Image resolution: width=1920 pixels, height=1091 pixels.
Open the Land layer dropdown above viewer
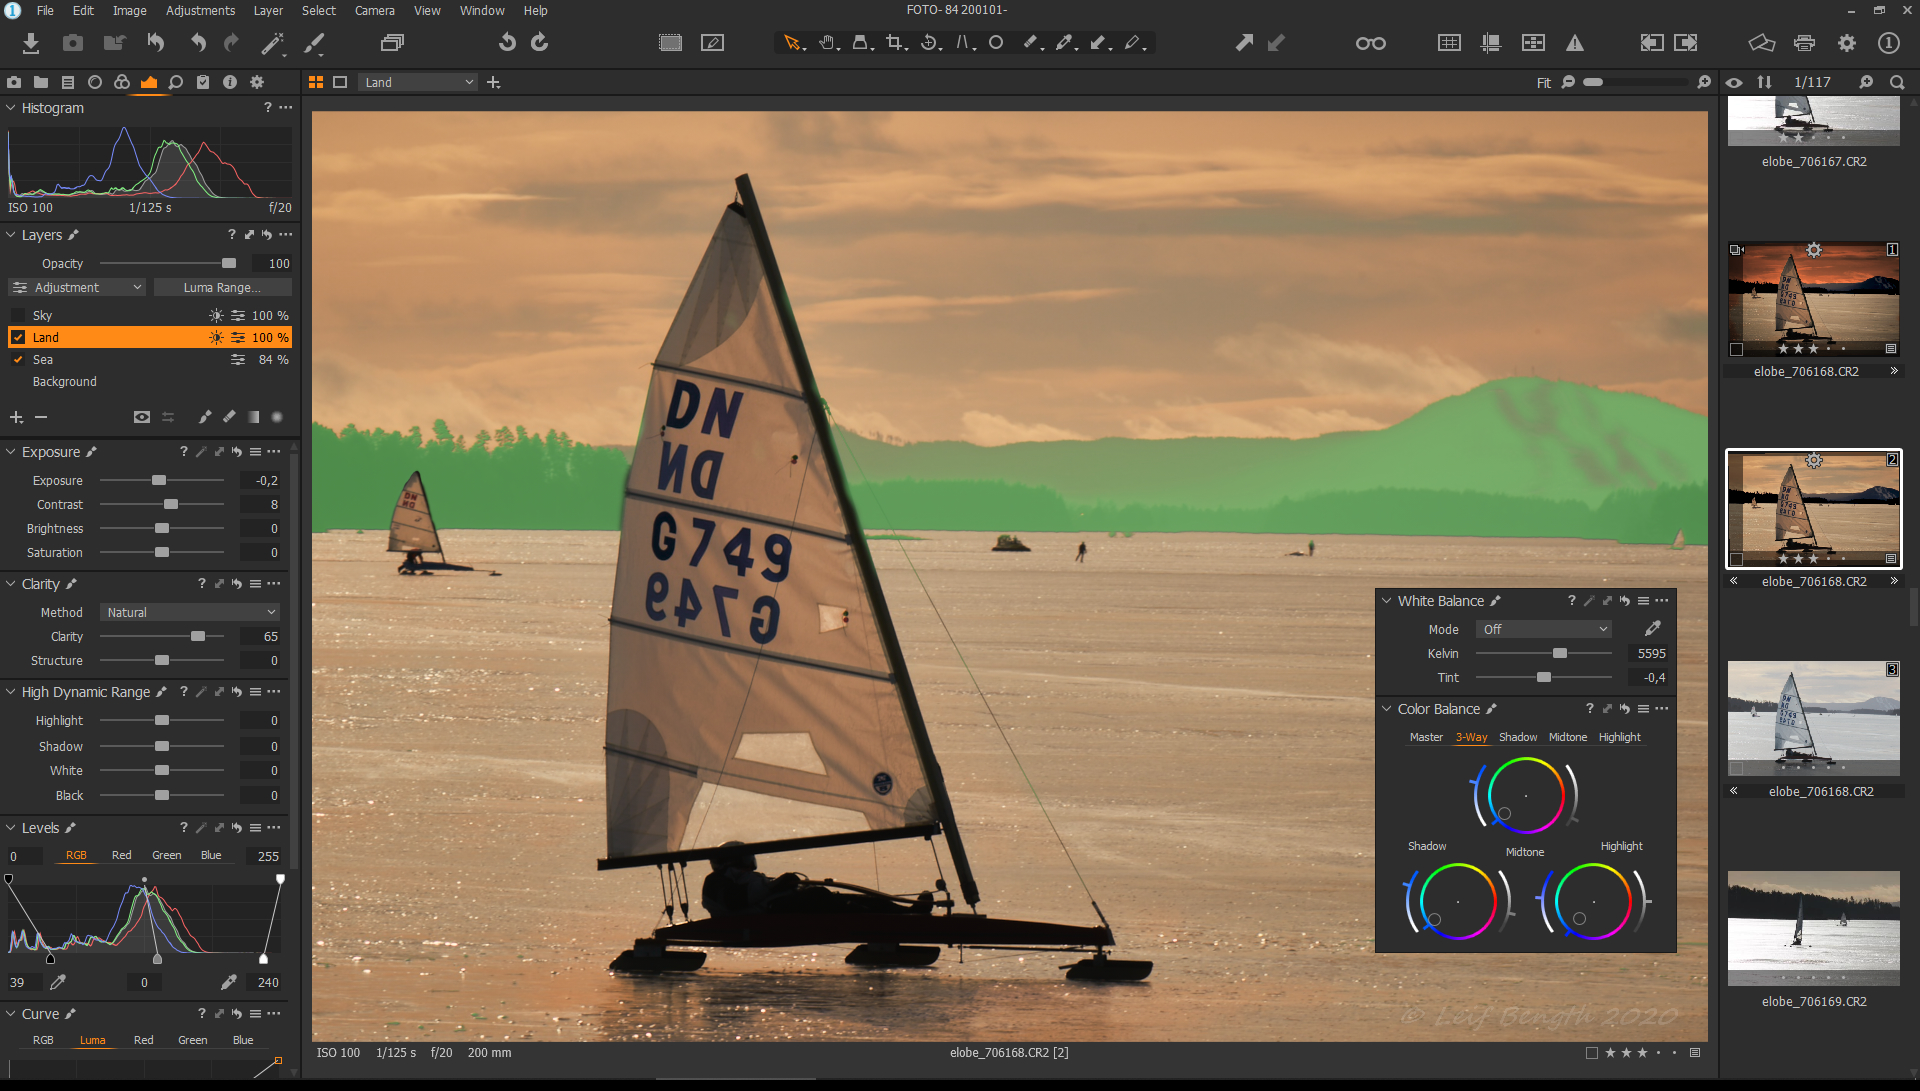tap(418, 82)
